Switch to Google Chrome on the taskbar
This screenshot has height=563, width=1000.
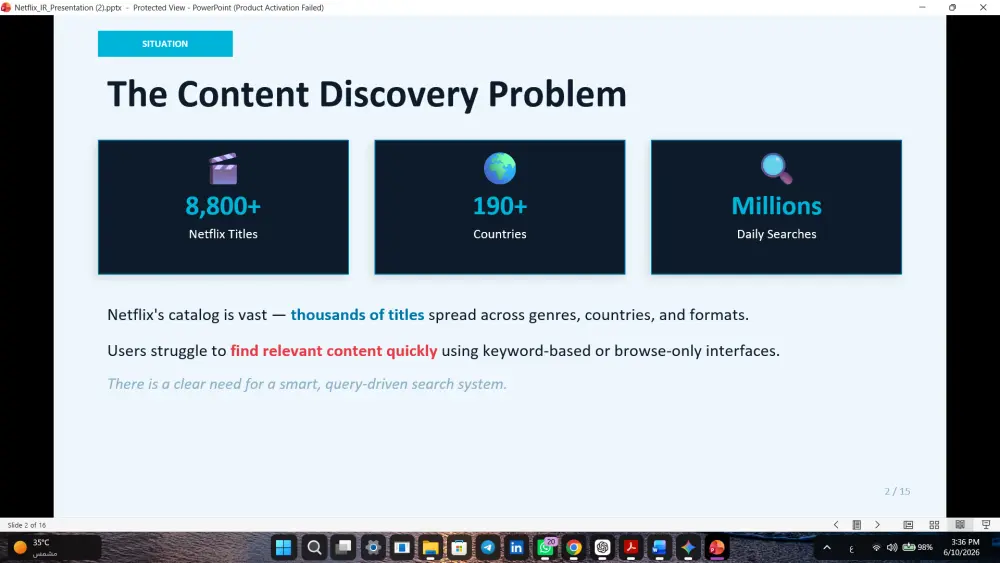point(574,547)
